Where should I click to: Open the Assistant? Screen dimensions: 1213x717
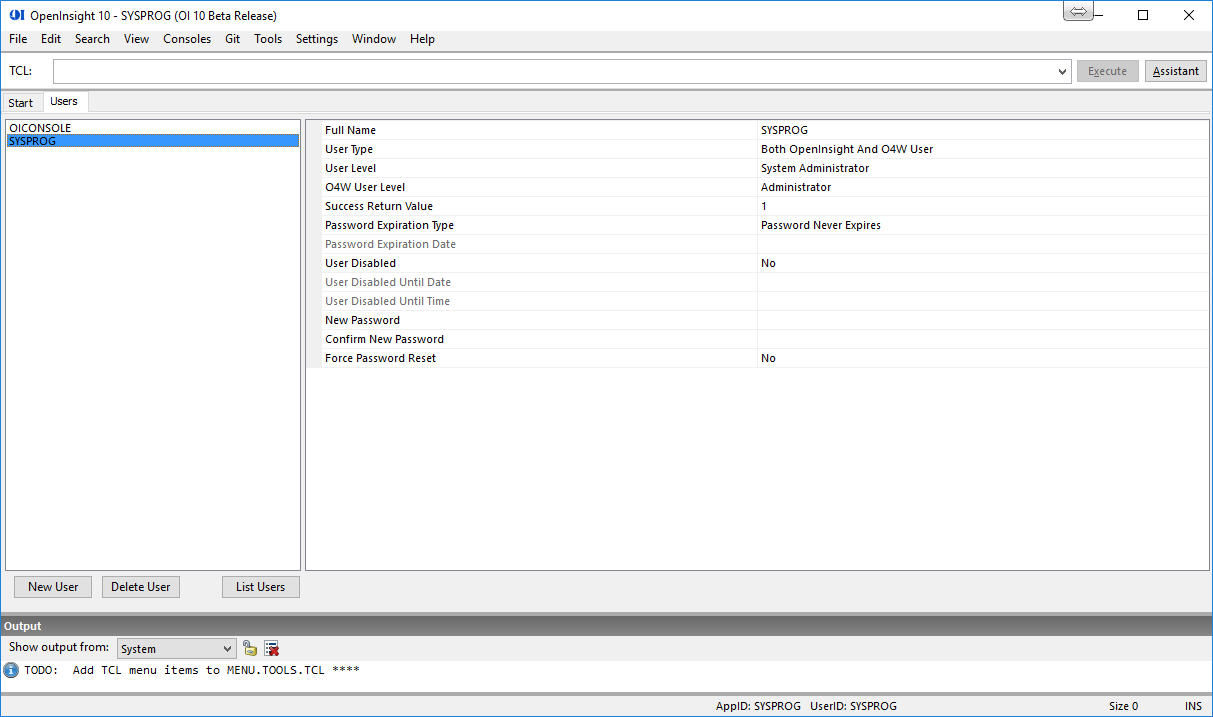[x=1176, y=71]
